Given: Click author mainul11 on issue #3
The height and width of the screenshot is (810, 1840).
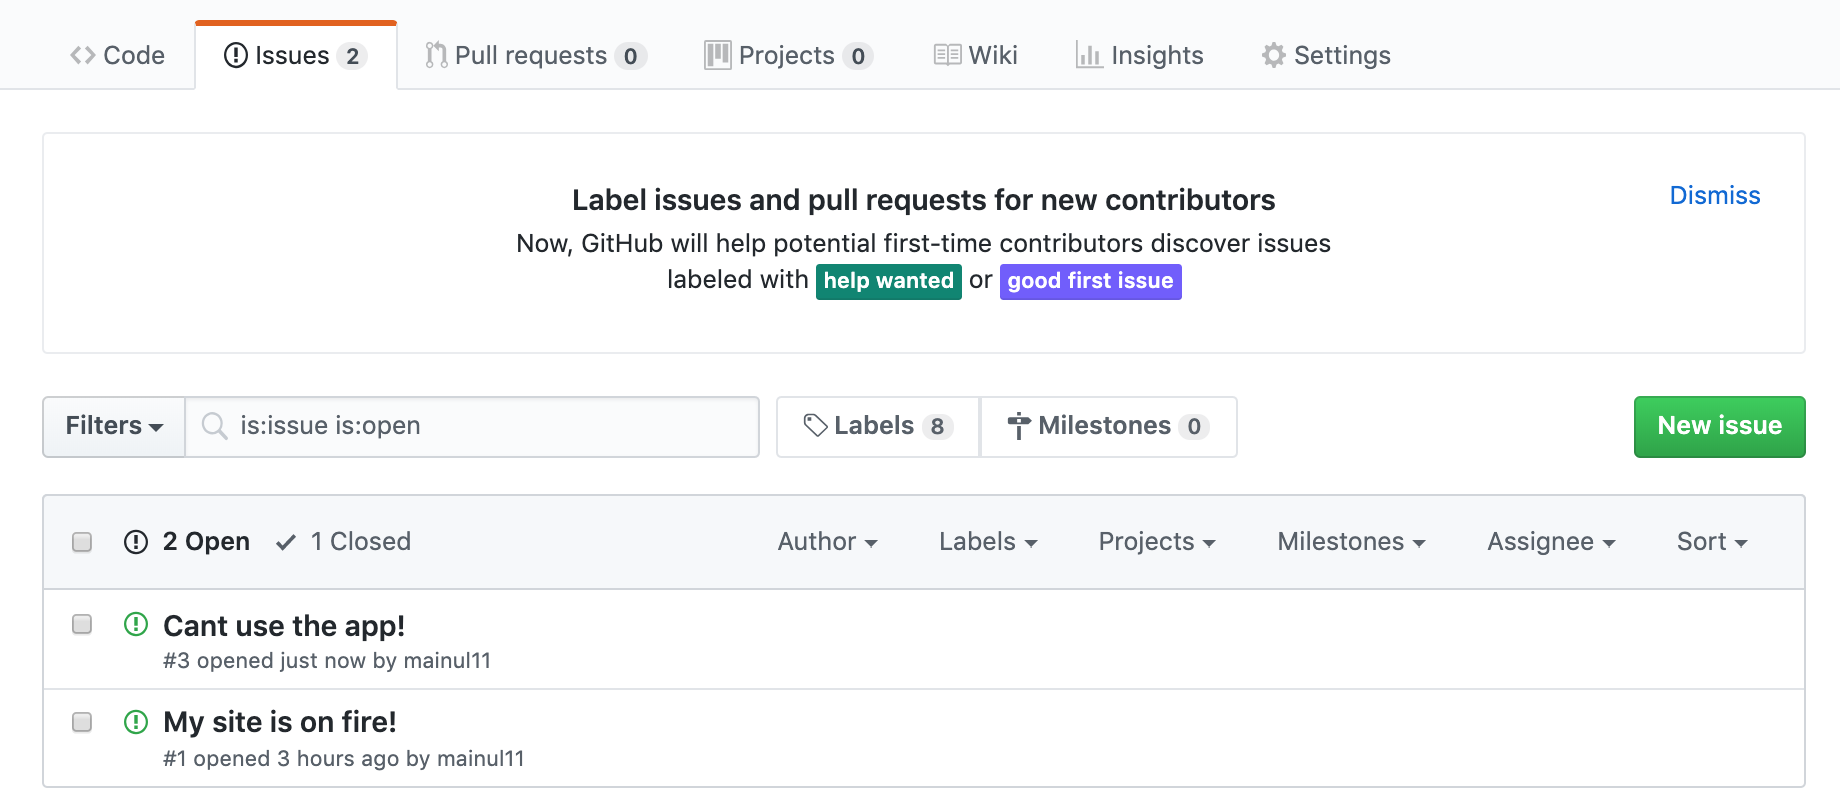Looking at the screenshot, I should point(447,661).
